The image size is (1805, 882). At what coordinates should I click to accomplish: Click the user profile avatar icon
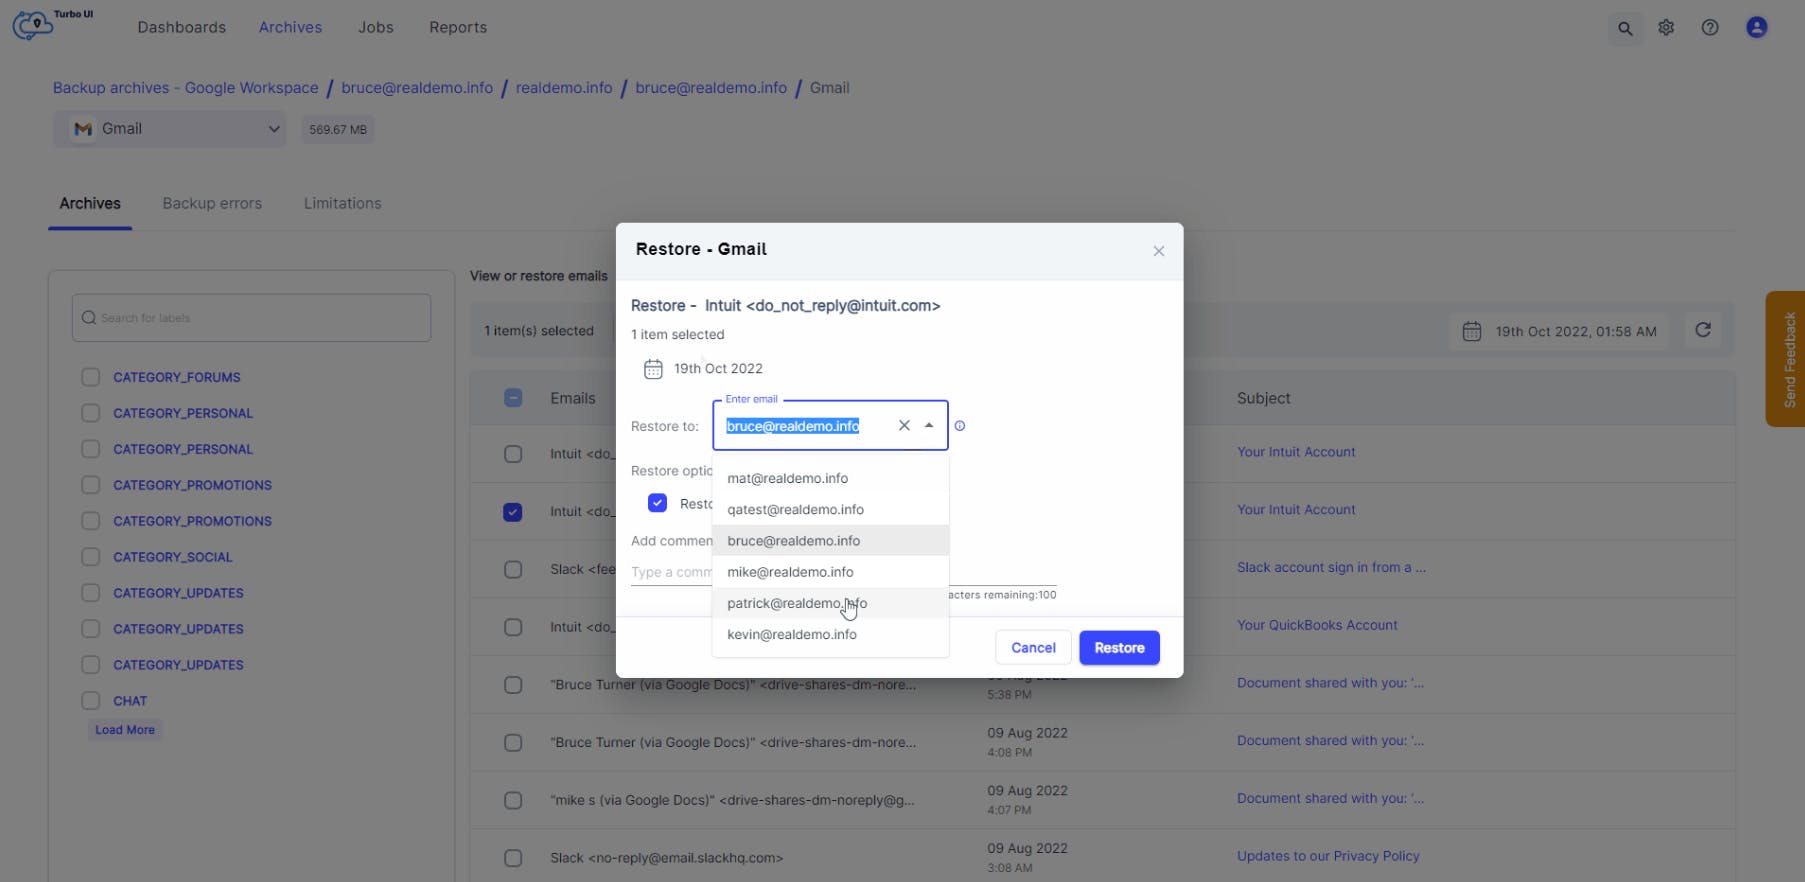pyautogui.click(x=1756, y=28)
